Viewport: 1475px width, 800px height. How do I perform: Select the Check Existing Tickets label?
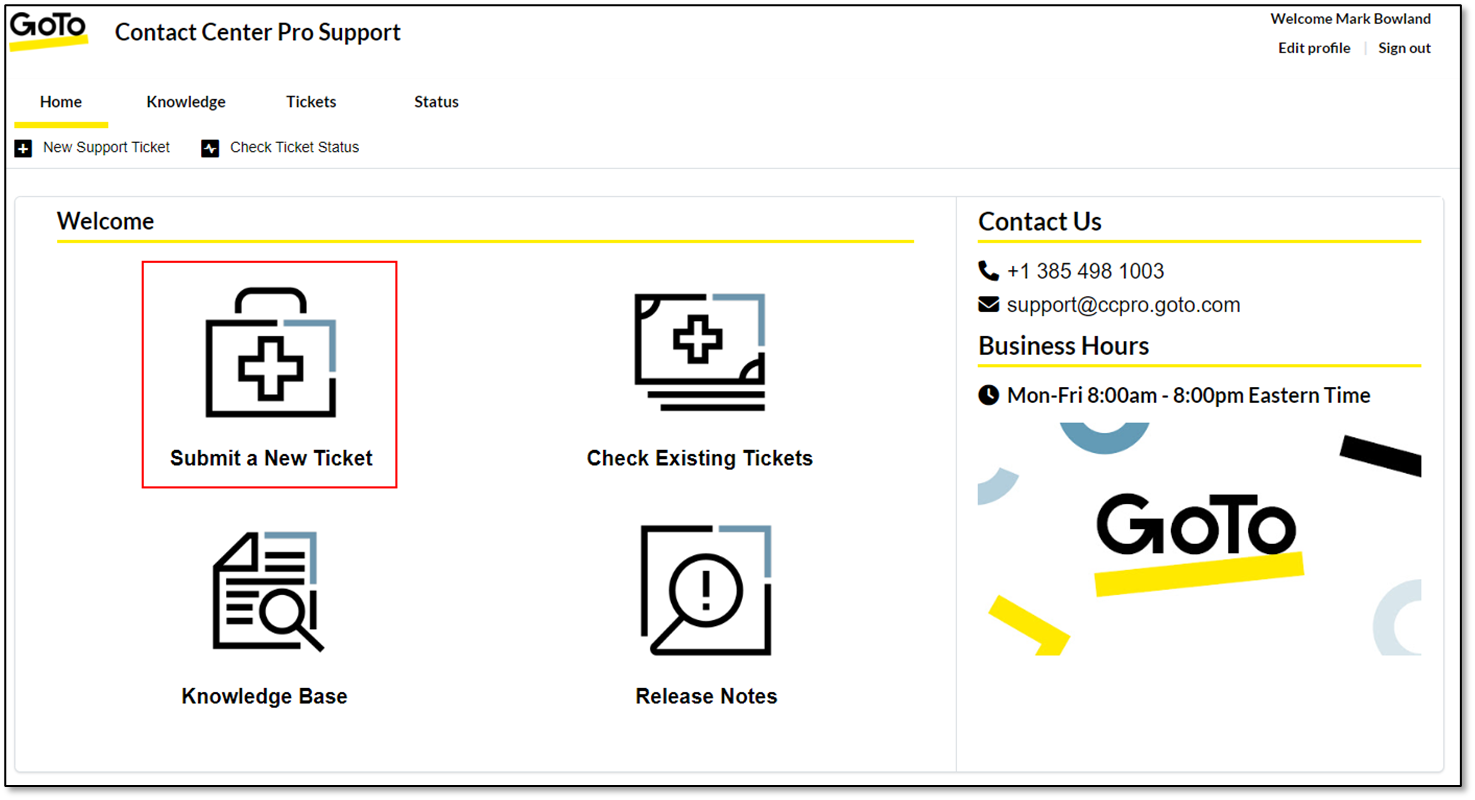click(700, 458)
